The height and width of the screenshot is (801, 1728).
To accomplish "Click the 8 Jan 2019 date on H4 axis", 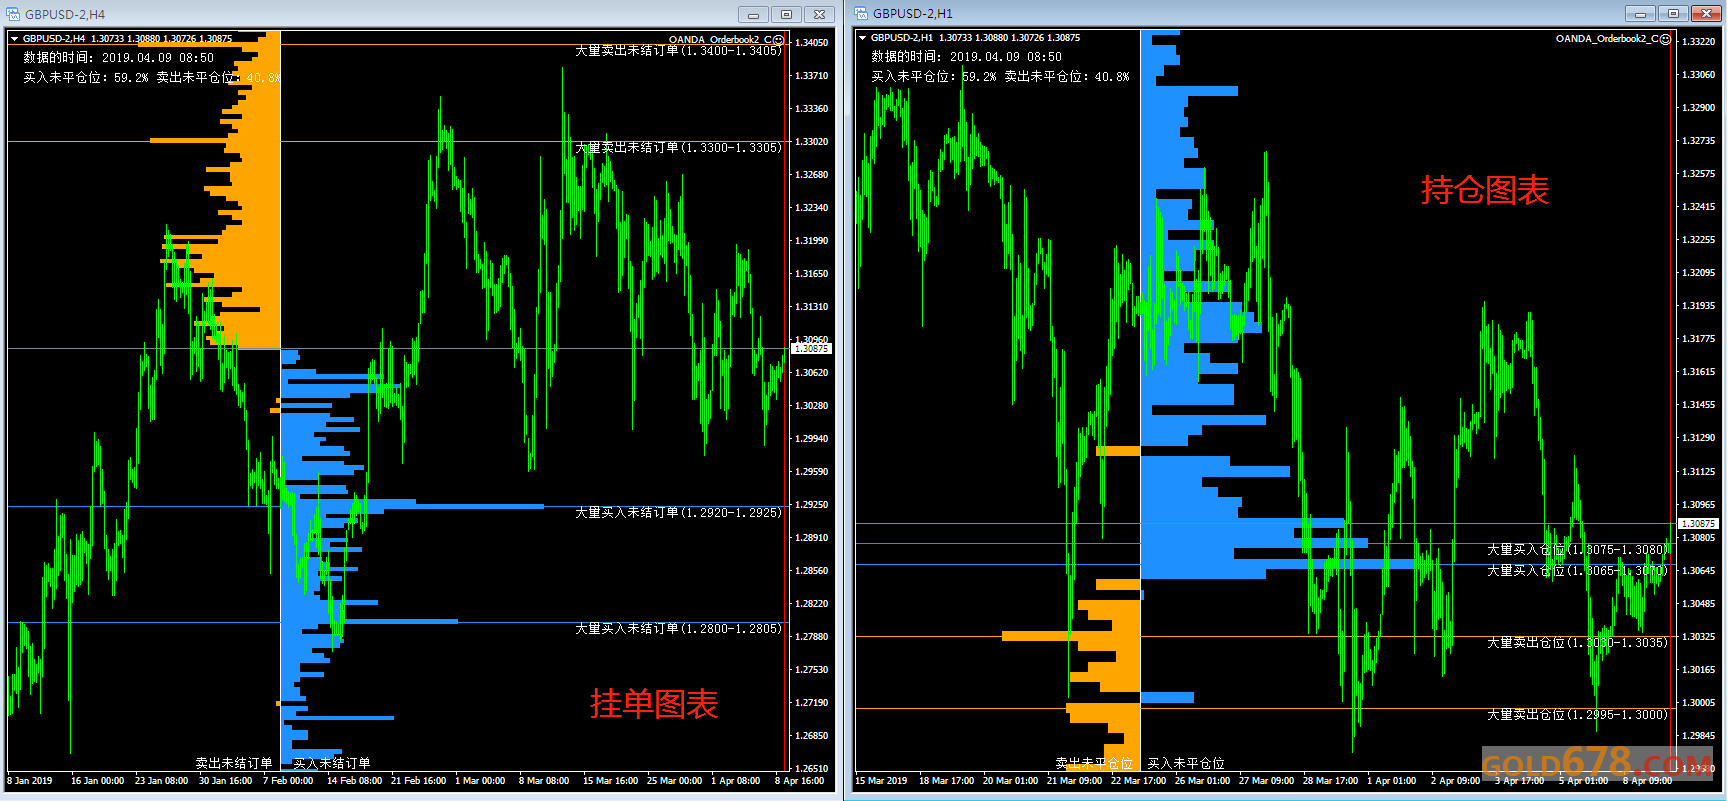I will 30,780.
